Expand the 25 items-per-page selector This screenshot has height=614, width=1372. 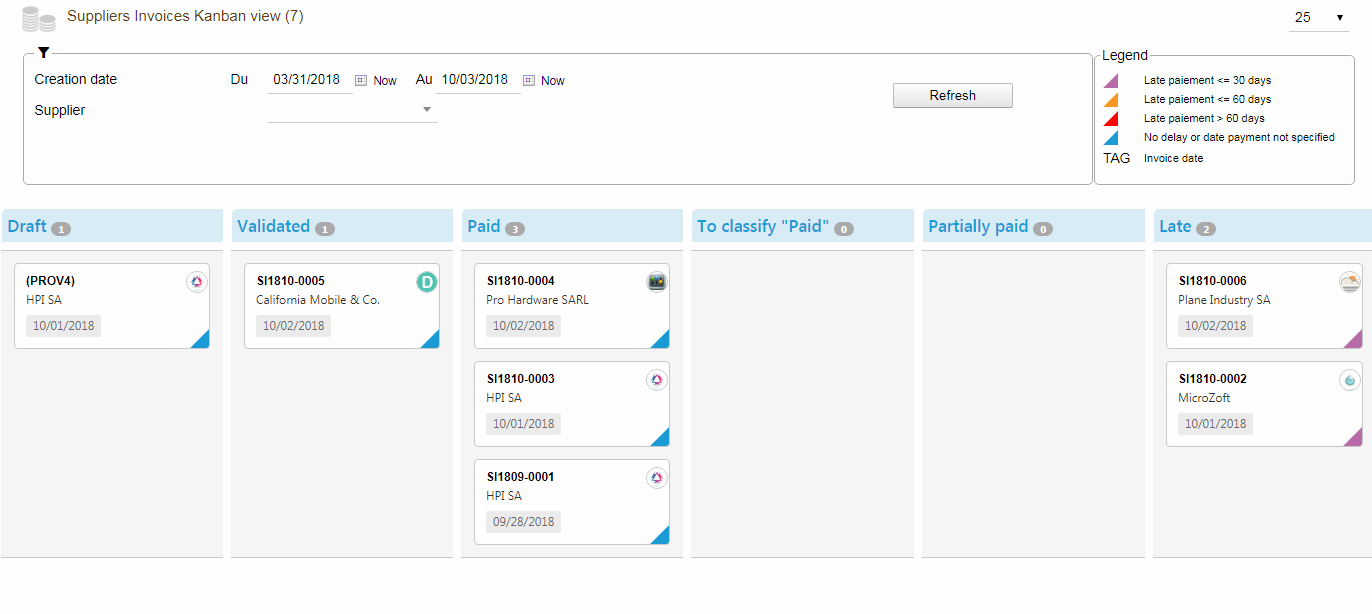point(1318,18)
